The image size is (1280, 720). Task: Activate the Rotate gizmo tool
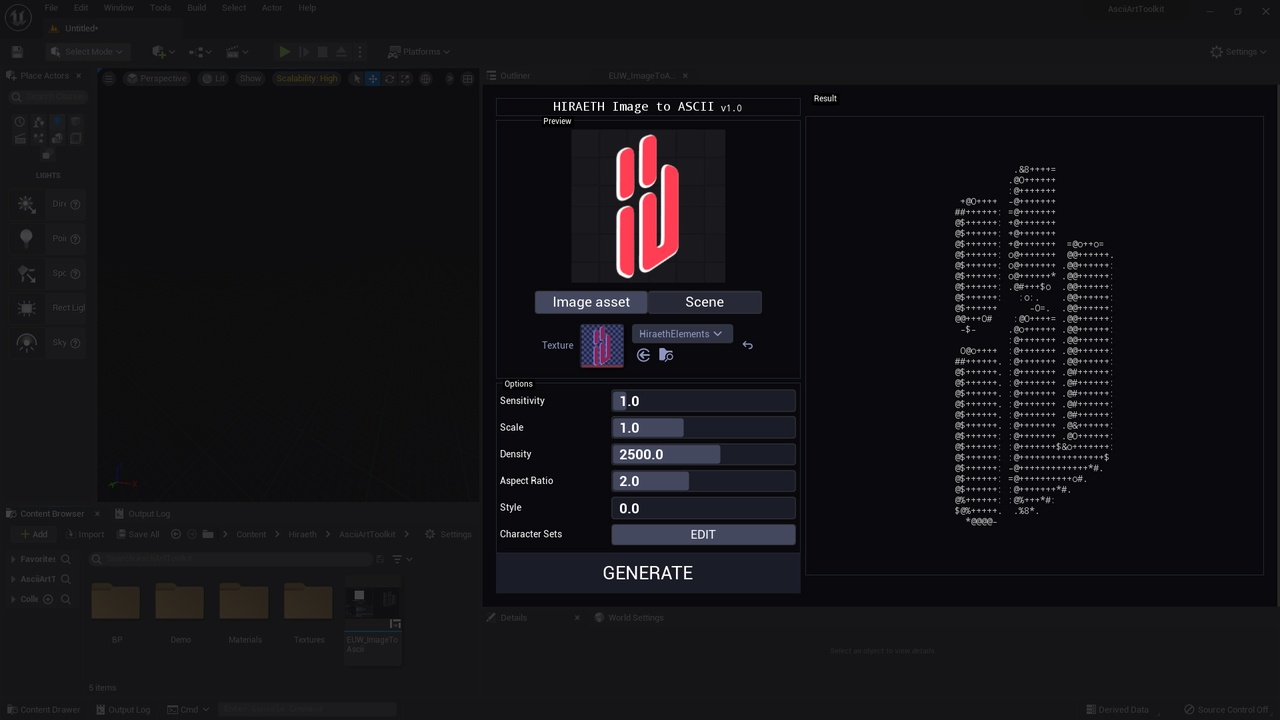click(390, 79)
